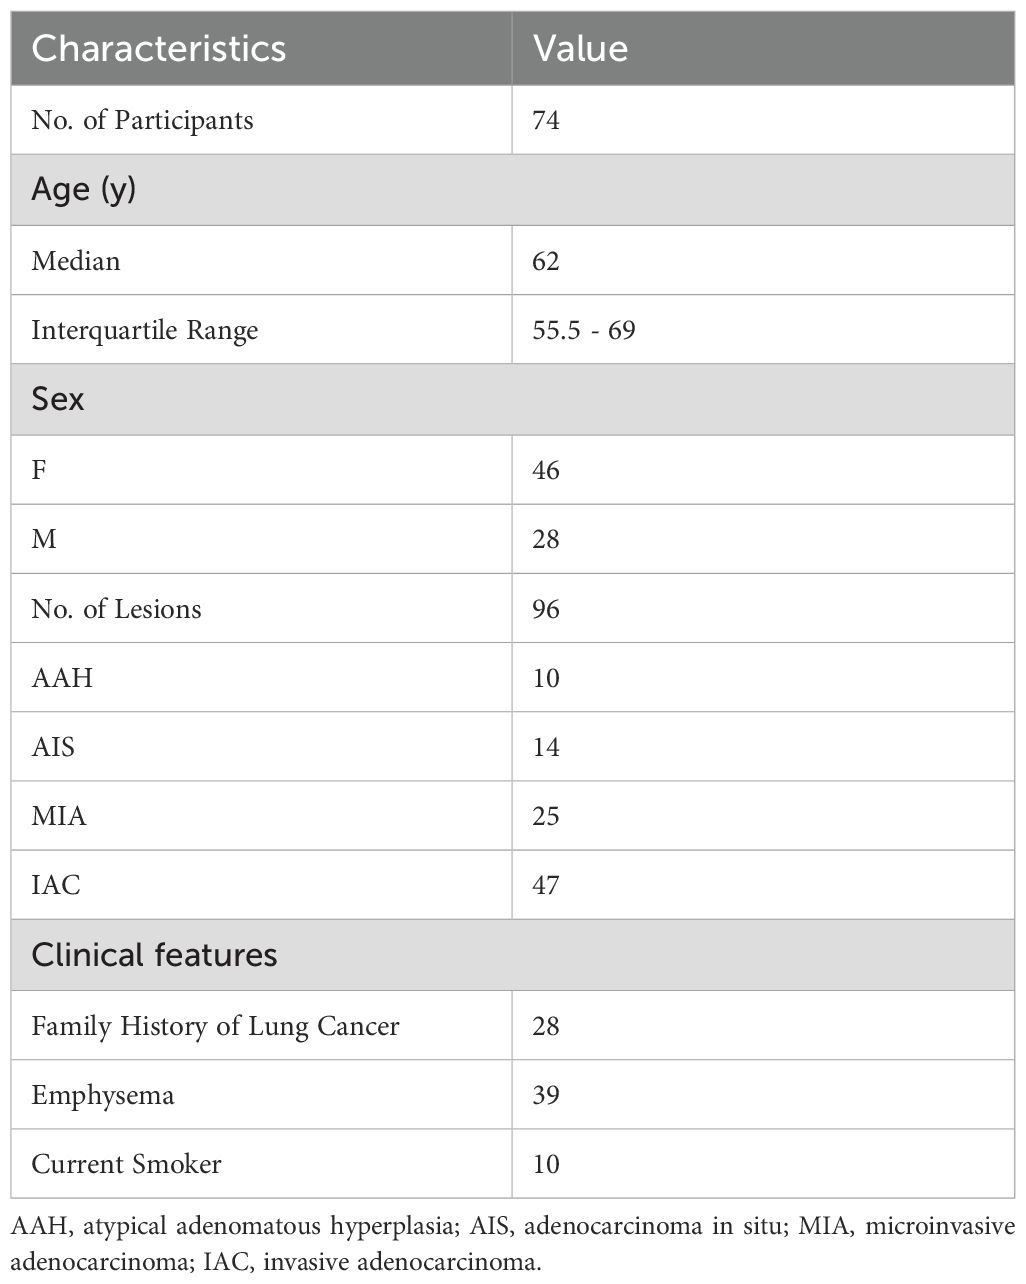Image resolution: width=1026 pixels, height=1284 pixels.
Task: Click the median age value 62
Action: pyautogui.click(x=546, y=261)
